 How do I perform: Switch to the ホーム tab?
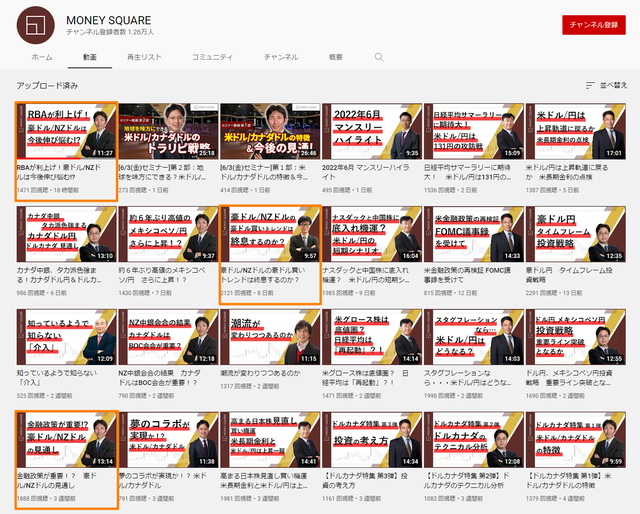(42, 57)
